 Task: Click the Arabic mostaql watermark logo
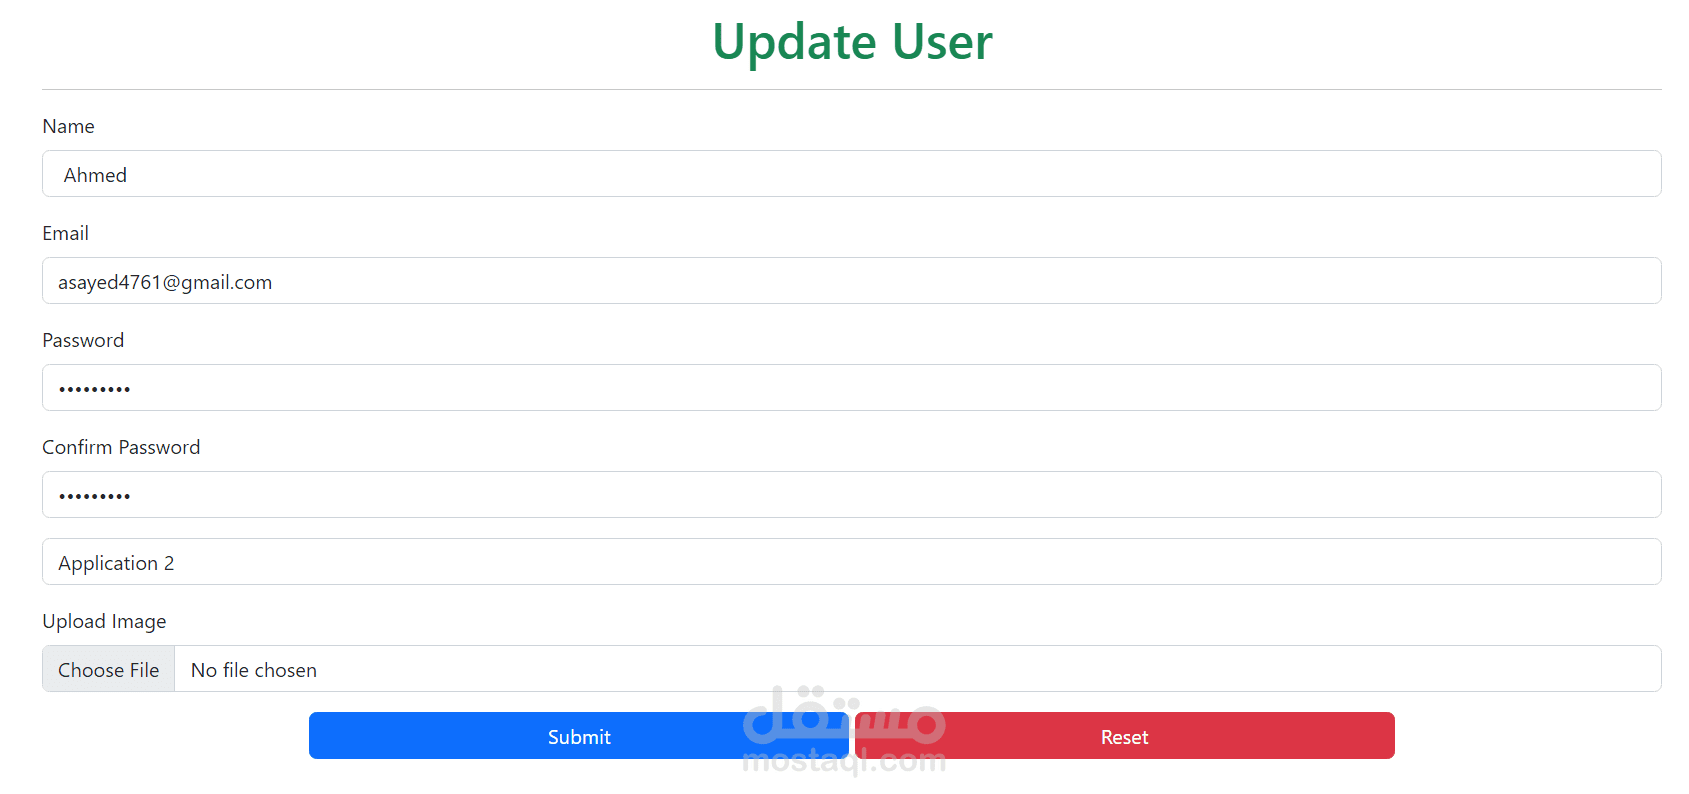[845, 712]
